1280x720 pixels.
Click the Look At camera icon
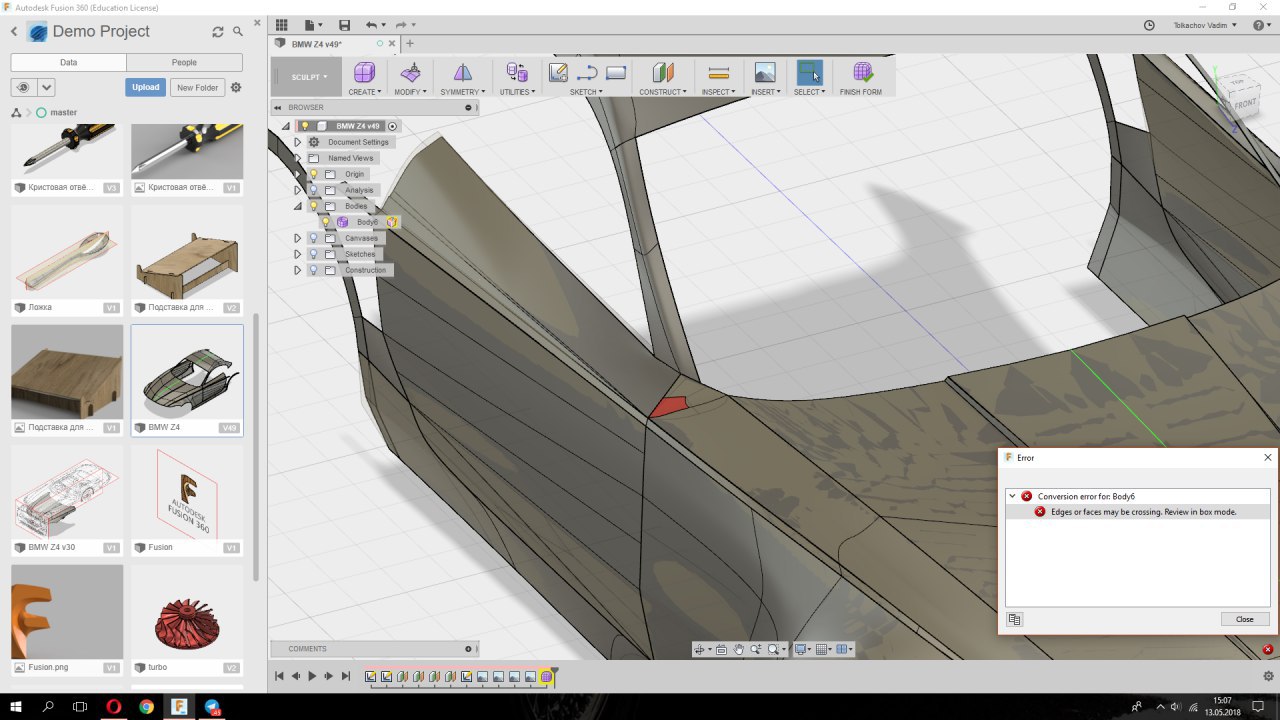[721, 649]
